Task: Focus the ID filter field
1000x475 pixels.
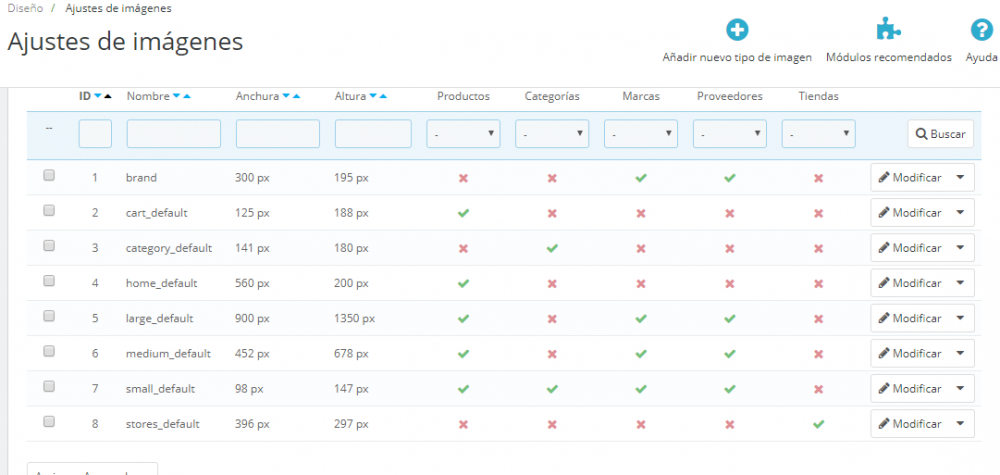Action: [95, 134]
